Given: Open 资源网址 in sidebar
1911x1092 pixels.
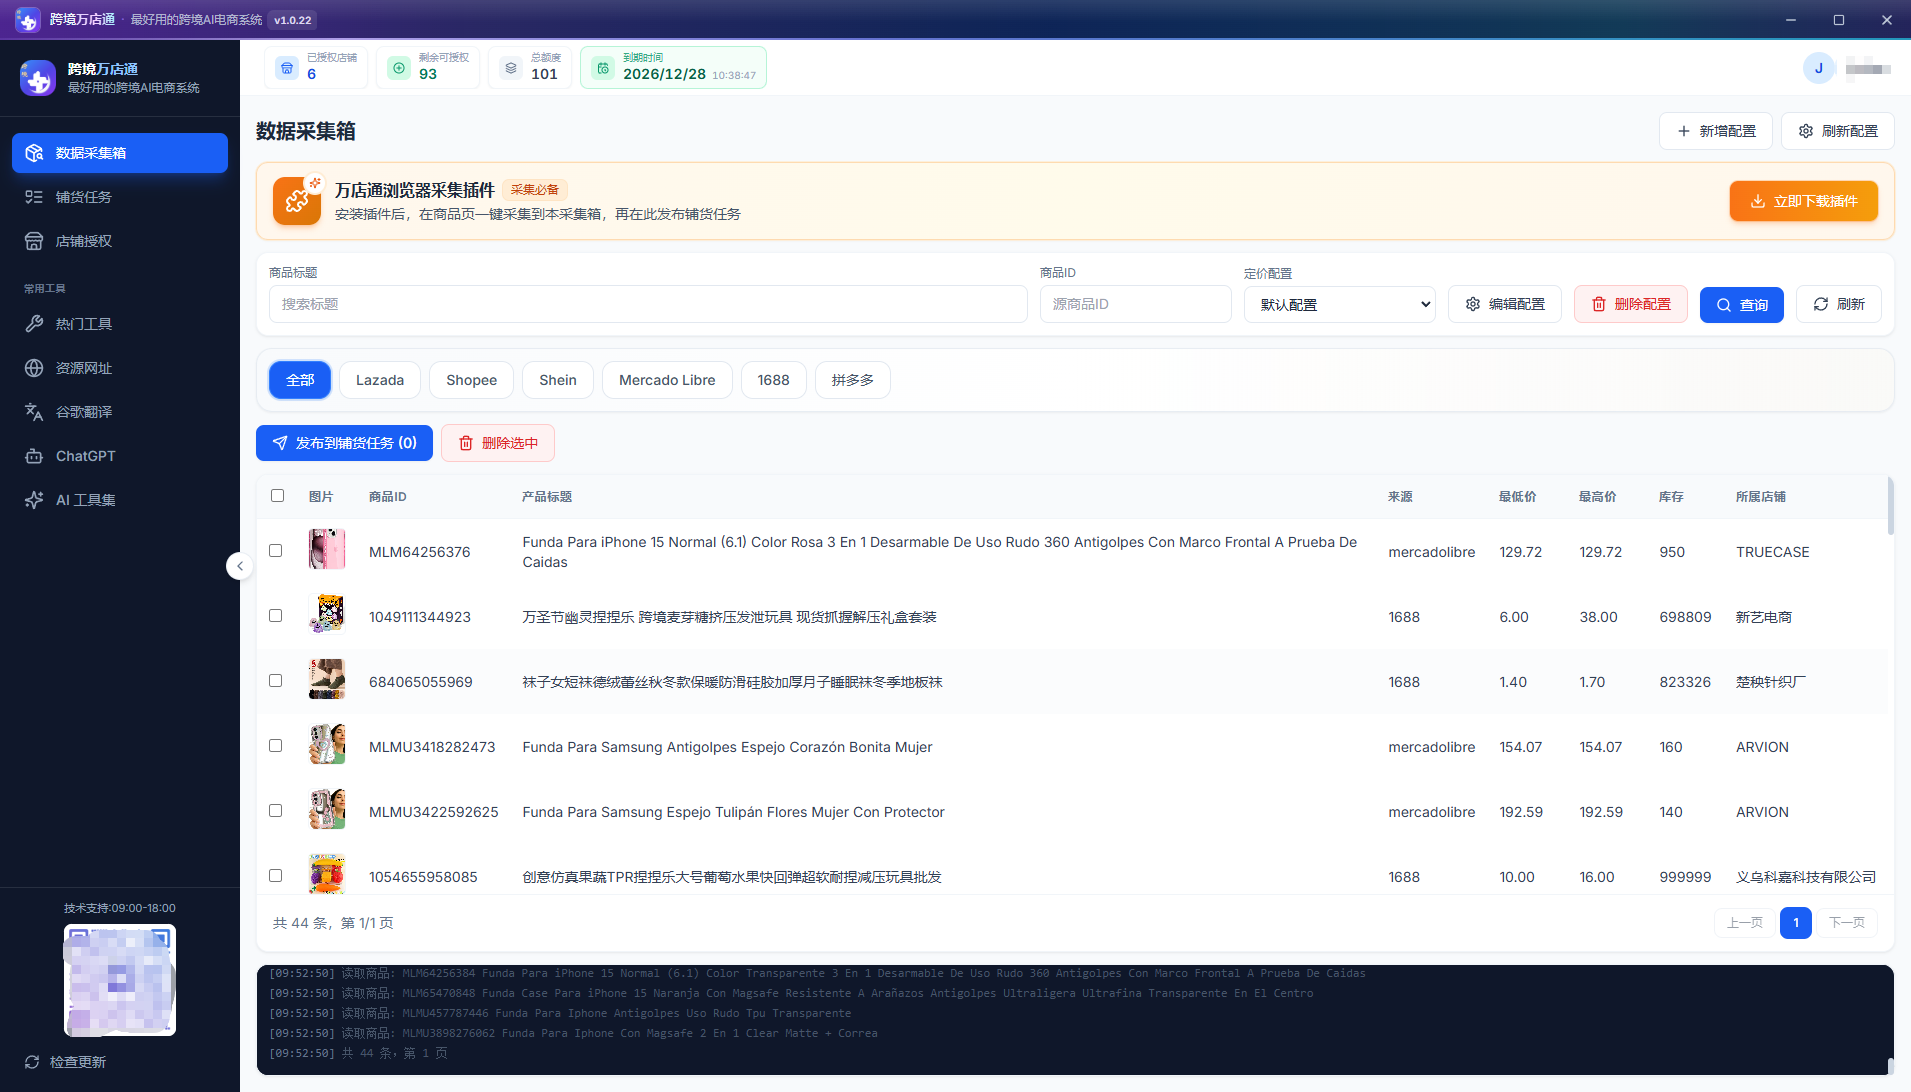Looking at the screenshot, I should [x=120, y=368].
